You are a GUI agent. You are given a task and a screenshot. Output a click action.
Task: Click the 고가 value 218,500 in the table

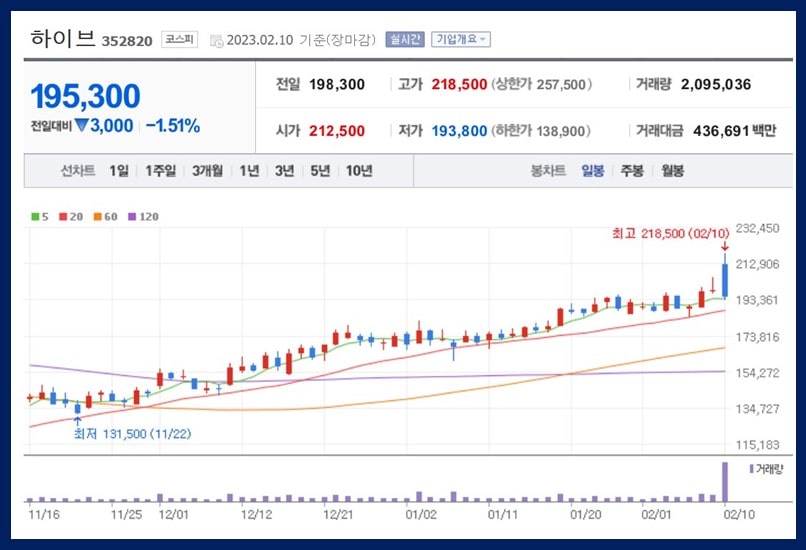(x=459, y=84)
